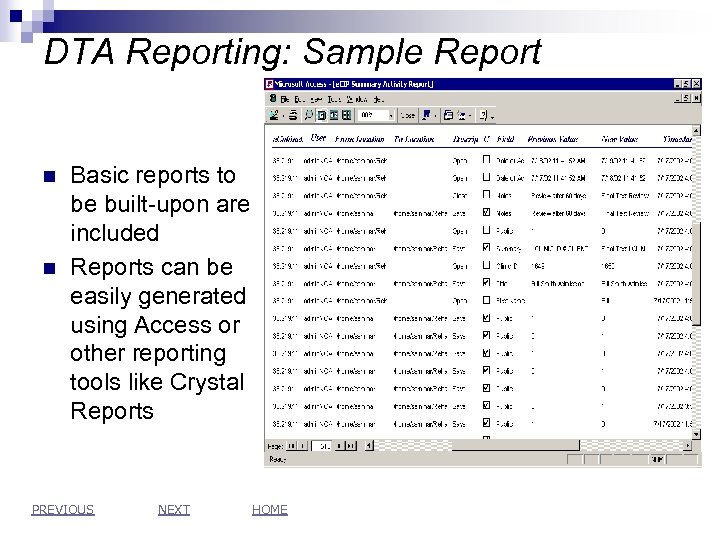This screenshot has width=720, height=540.
Task: Click the PREVIOUS link
Action: [x=63, y=509]
